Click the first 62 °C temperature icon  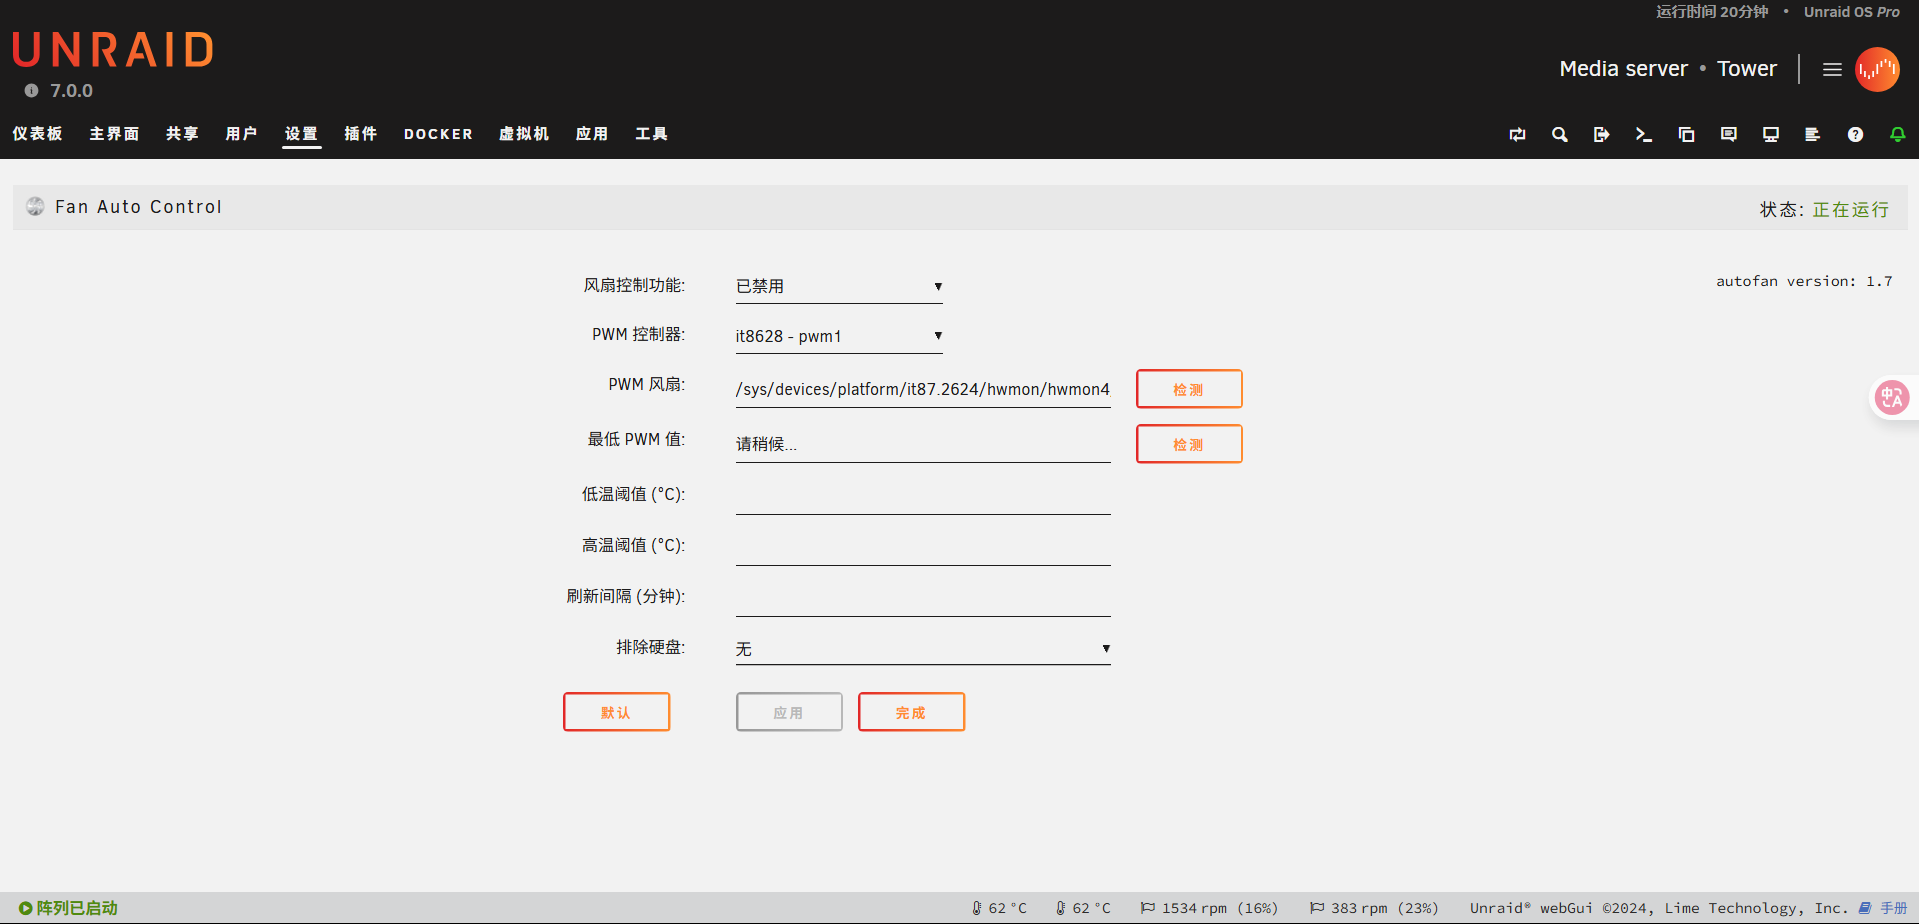[977, 908]
